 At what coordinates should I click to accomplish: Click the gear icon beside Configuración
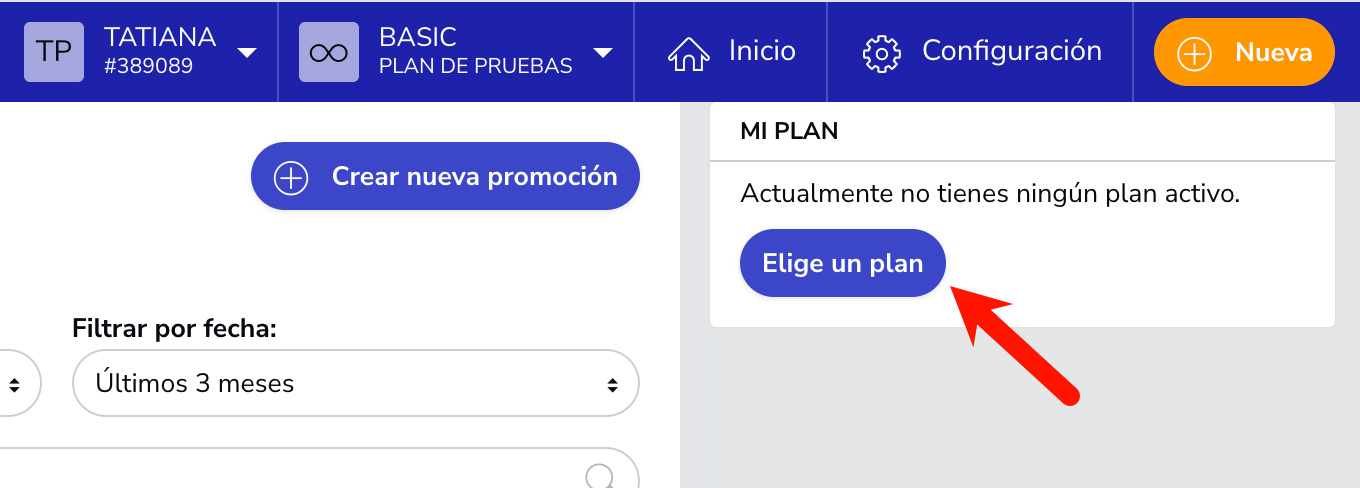point(882,52)
